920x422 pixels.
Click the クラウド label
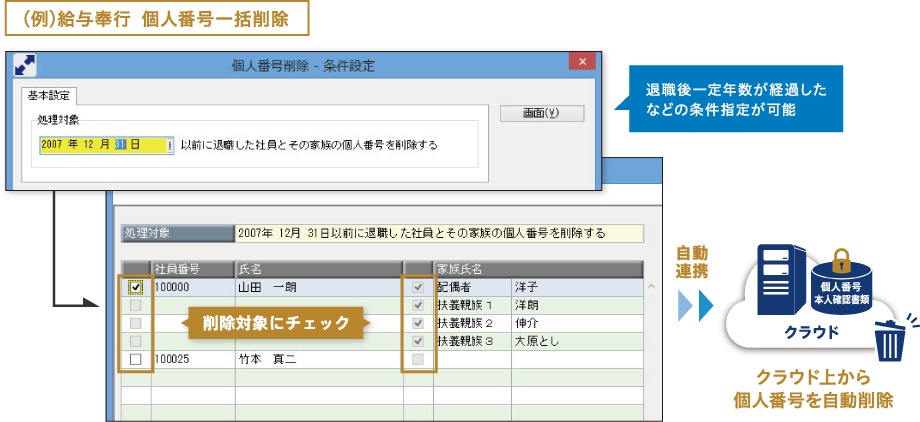(x=811, y=332)
